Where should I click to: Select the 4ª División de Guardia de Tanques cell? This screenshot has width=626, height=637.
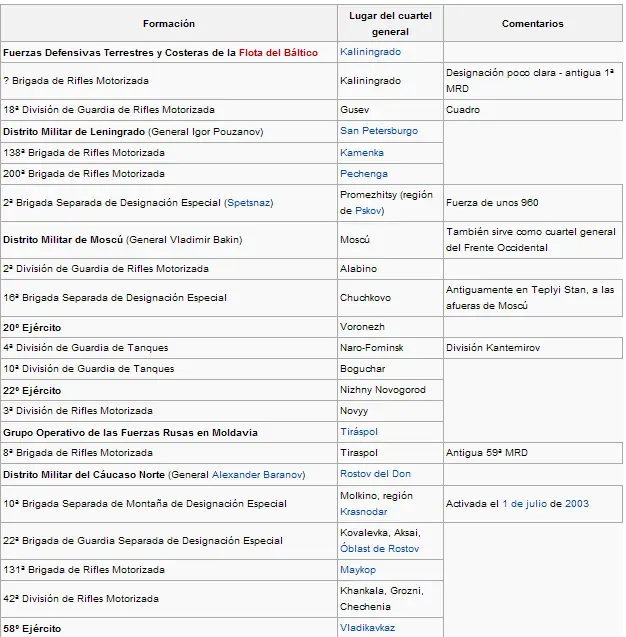169,348
